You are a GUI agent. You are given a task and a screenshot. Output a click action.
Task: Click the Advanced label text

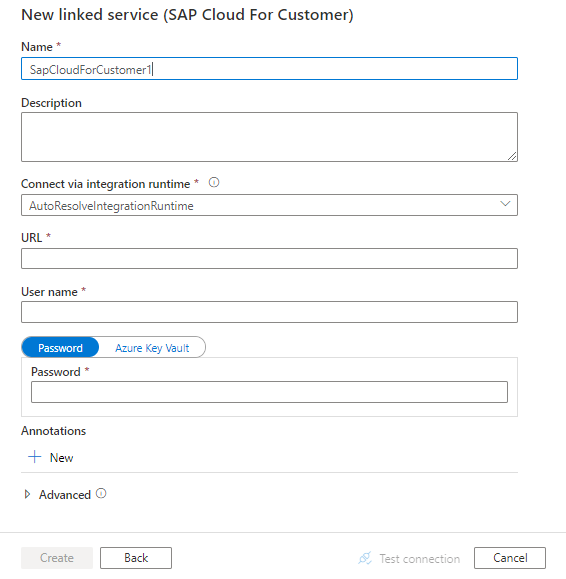pyautogui.click(x=65, y=494)
